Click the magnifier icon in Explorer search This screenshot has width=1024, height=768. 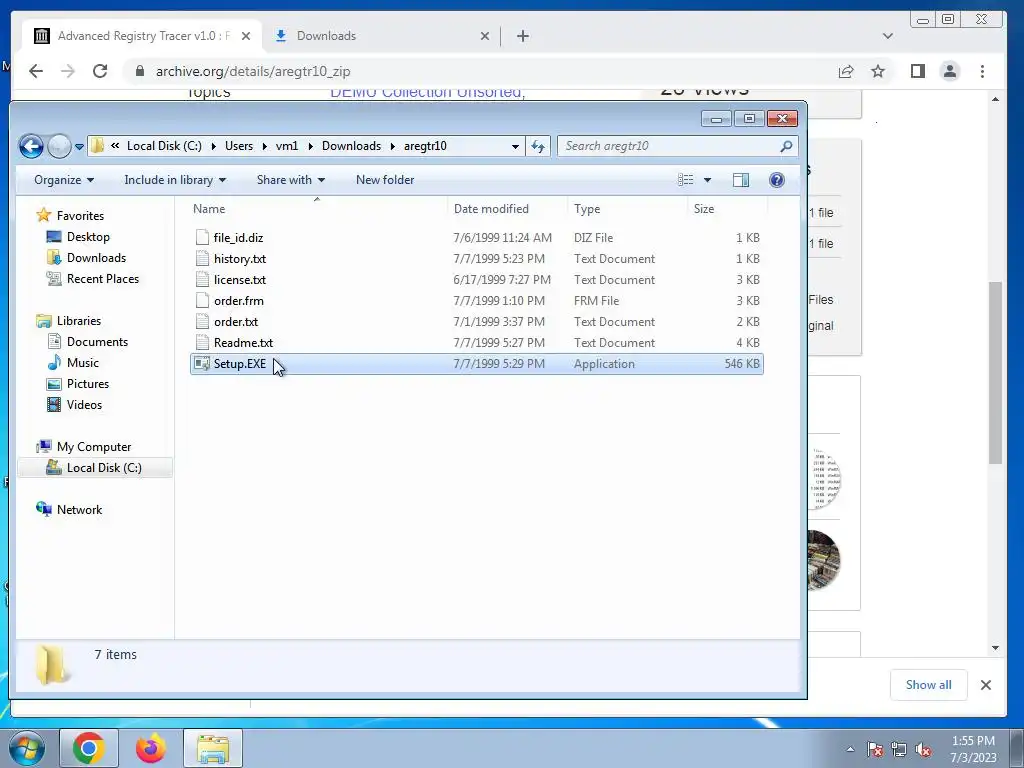[x=787, y=146]
